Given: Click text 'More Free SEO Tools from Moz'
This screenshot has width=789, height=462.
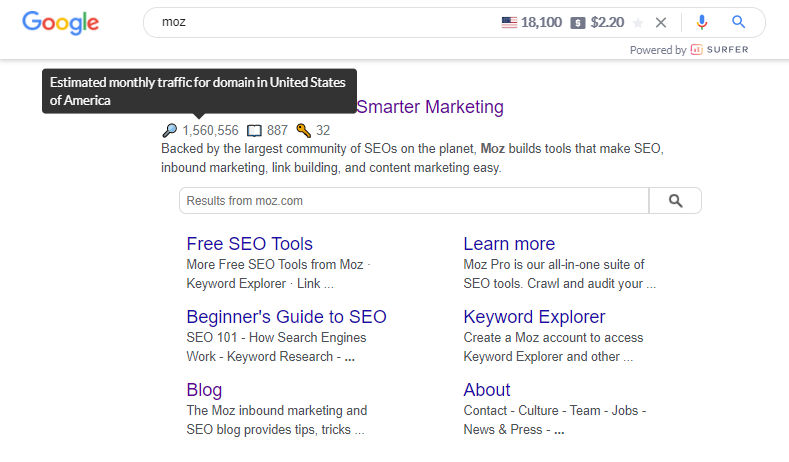Looking at the screenshot, I should 275,265.
